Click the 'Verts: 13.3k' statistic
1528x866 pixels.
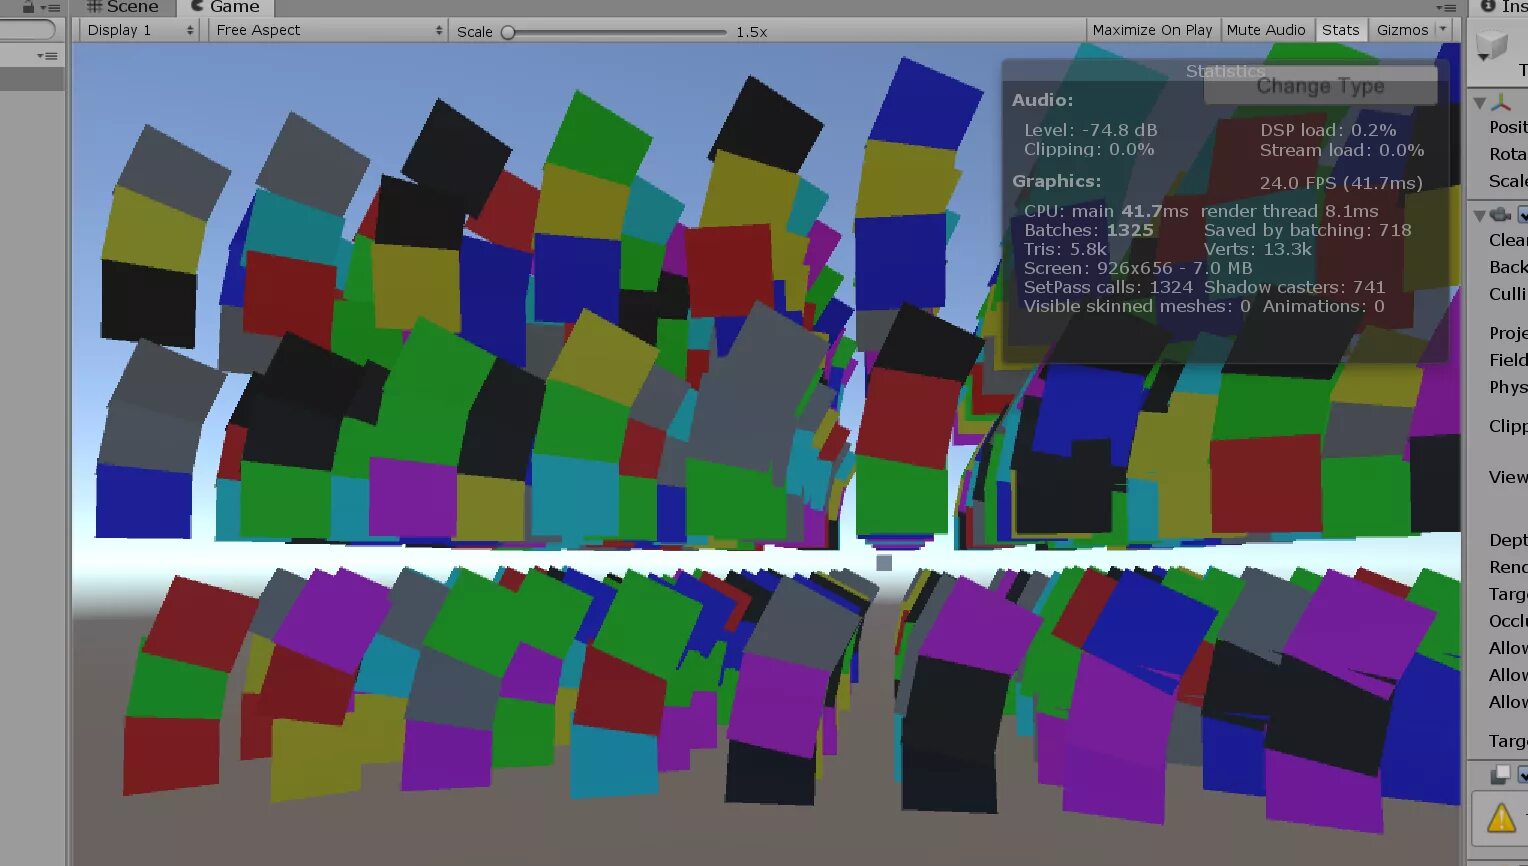click(1258, 249)
